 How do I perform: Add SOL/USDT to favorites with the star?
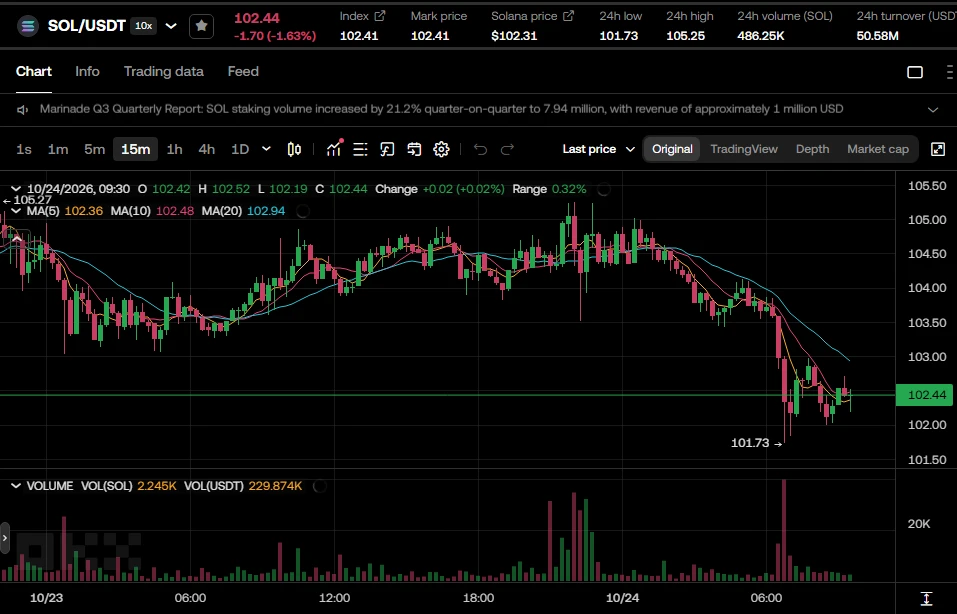click(201, 26)
